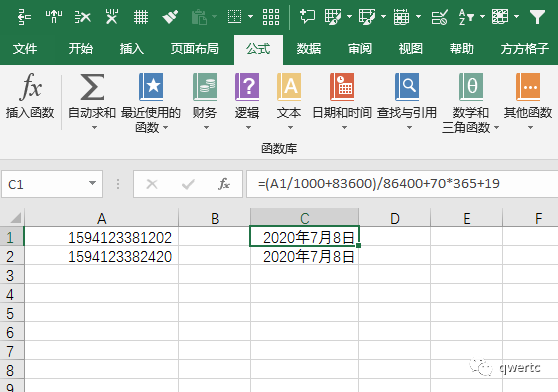Expand the Date and Time dropdown arrow

(x=344, y=127)
